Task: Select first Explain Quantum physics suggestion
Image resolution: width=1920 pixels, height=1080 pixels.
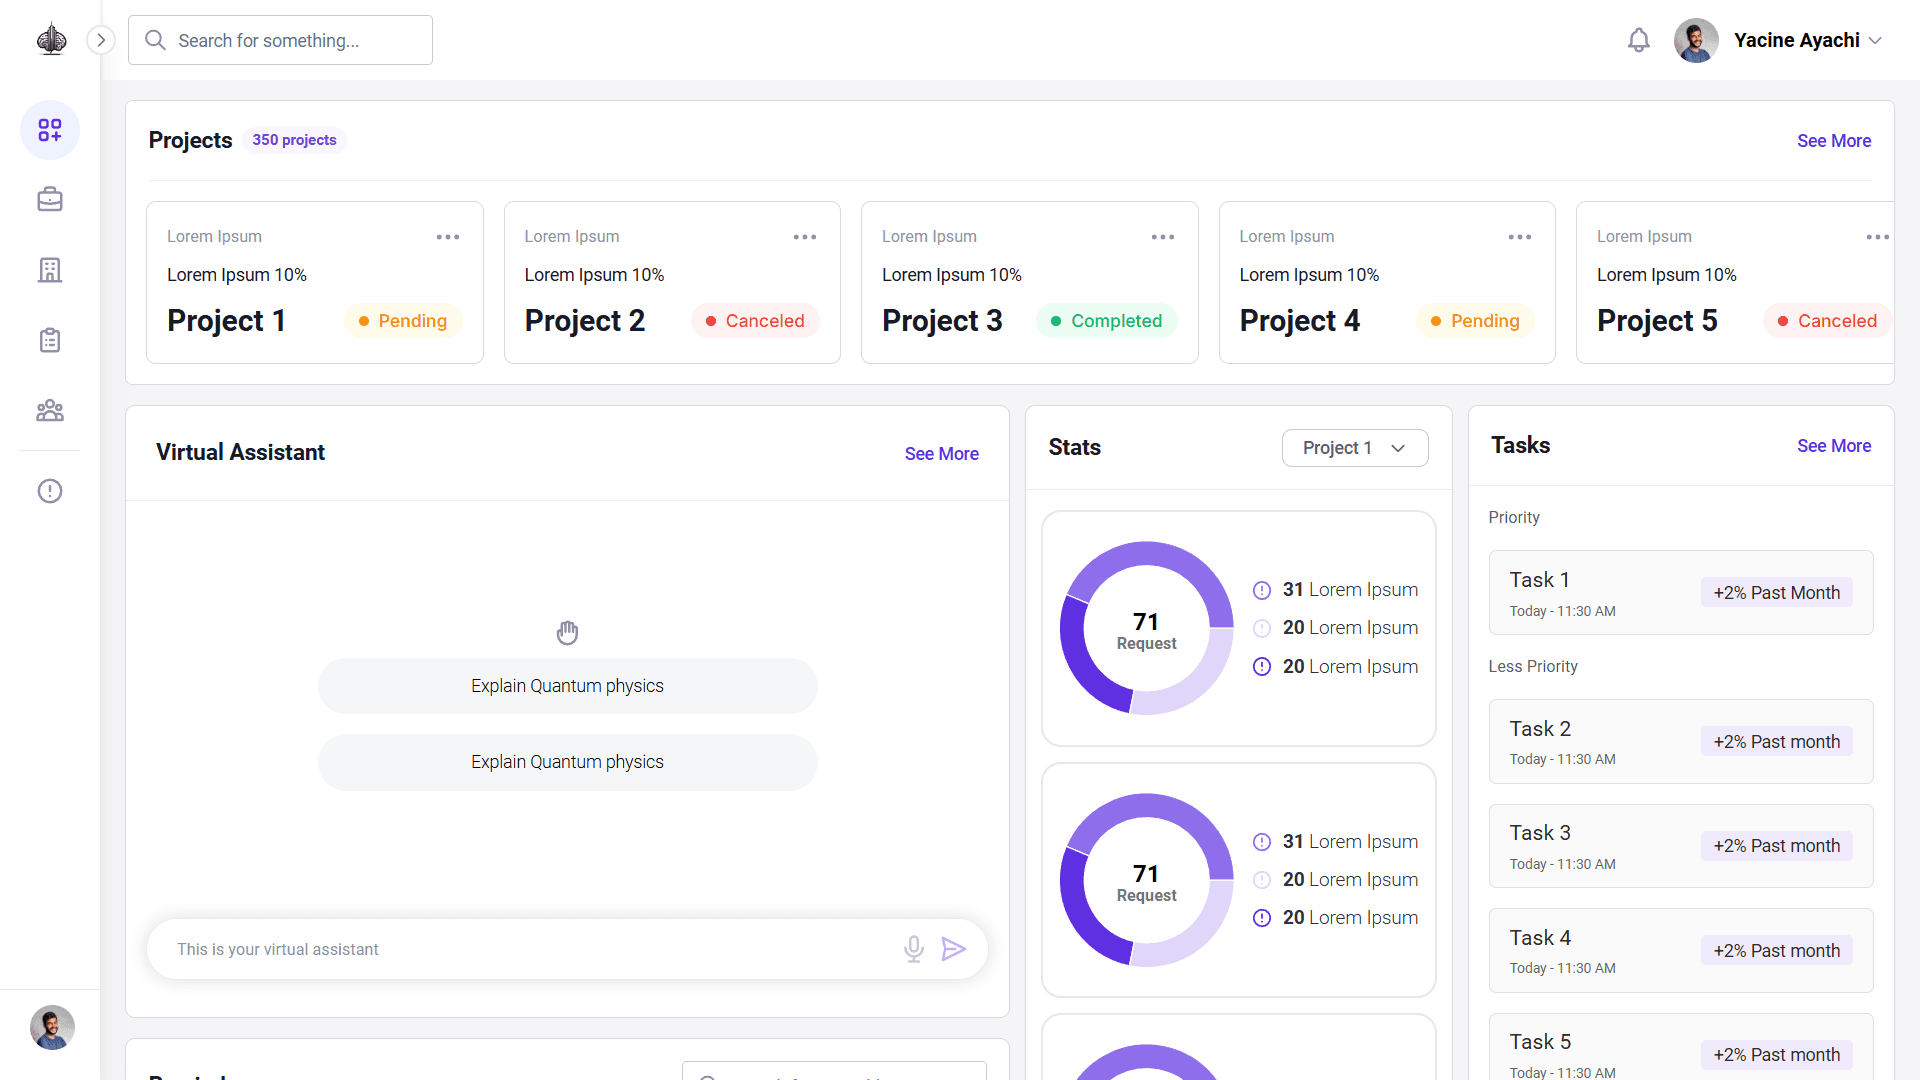Action: (567, 686)
